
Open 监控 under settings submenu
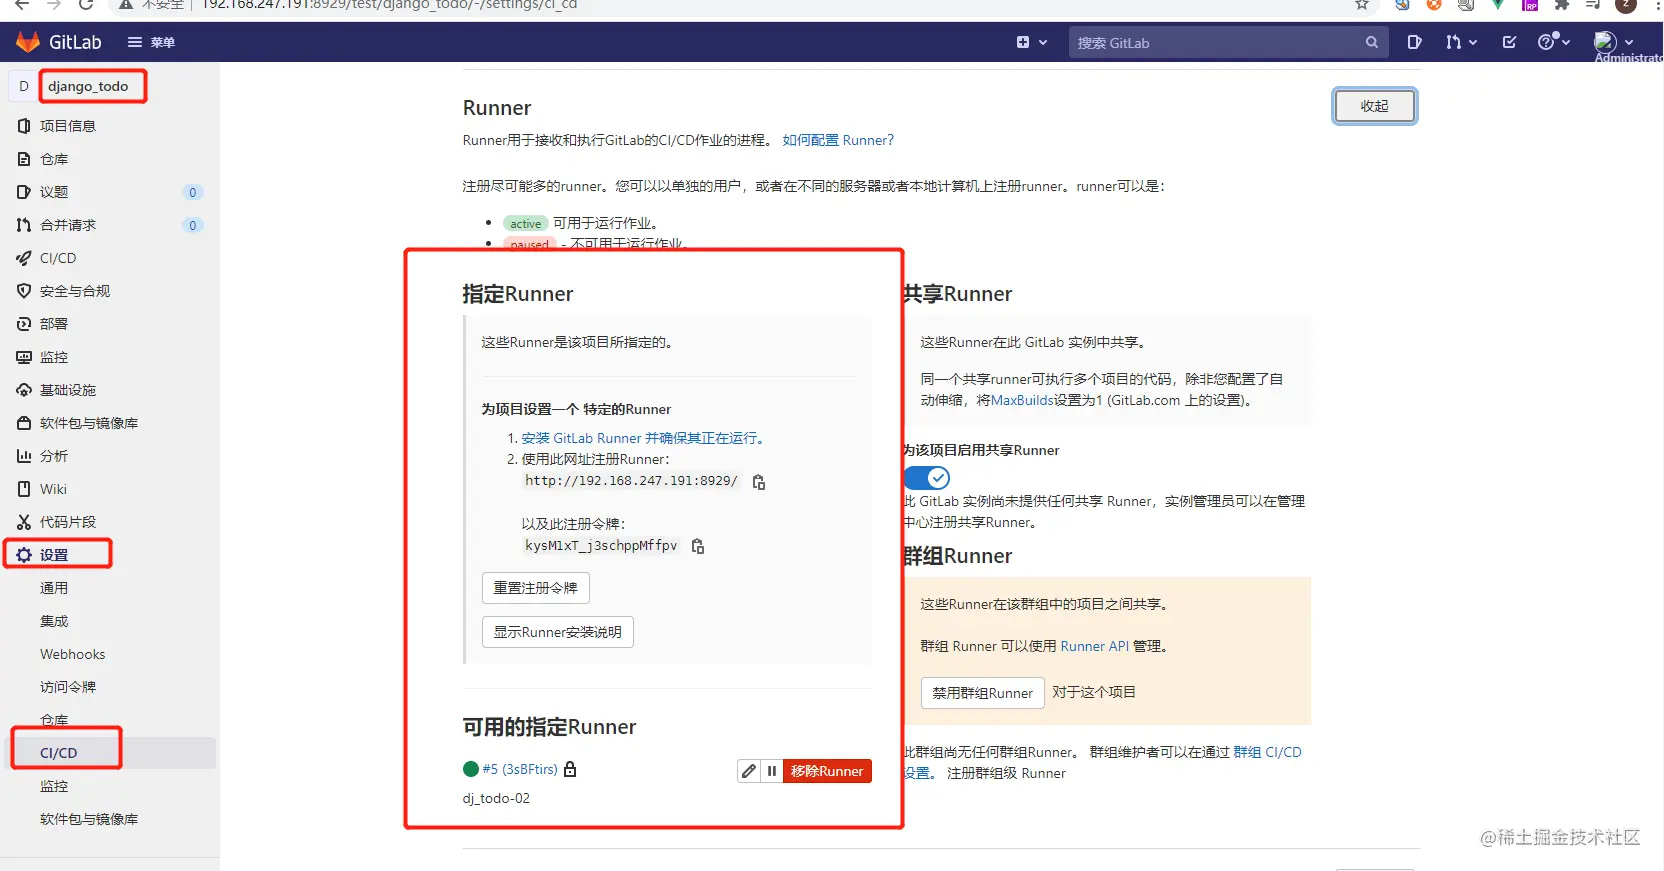click(x=54, y=786)
